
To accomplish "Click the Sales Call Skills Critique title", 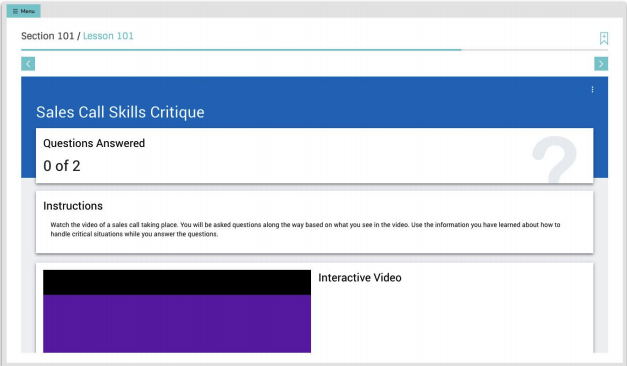I will (120, 112).
